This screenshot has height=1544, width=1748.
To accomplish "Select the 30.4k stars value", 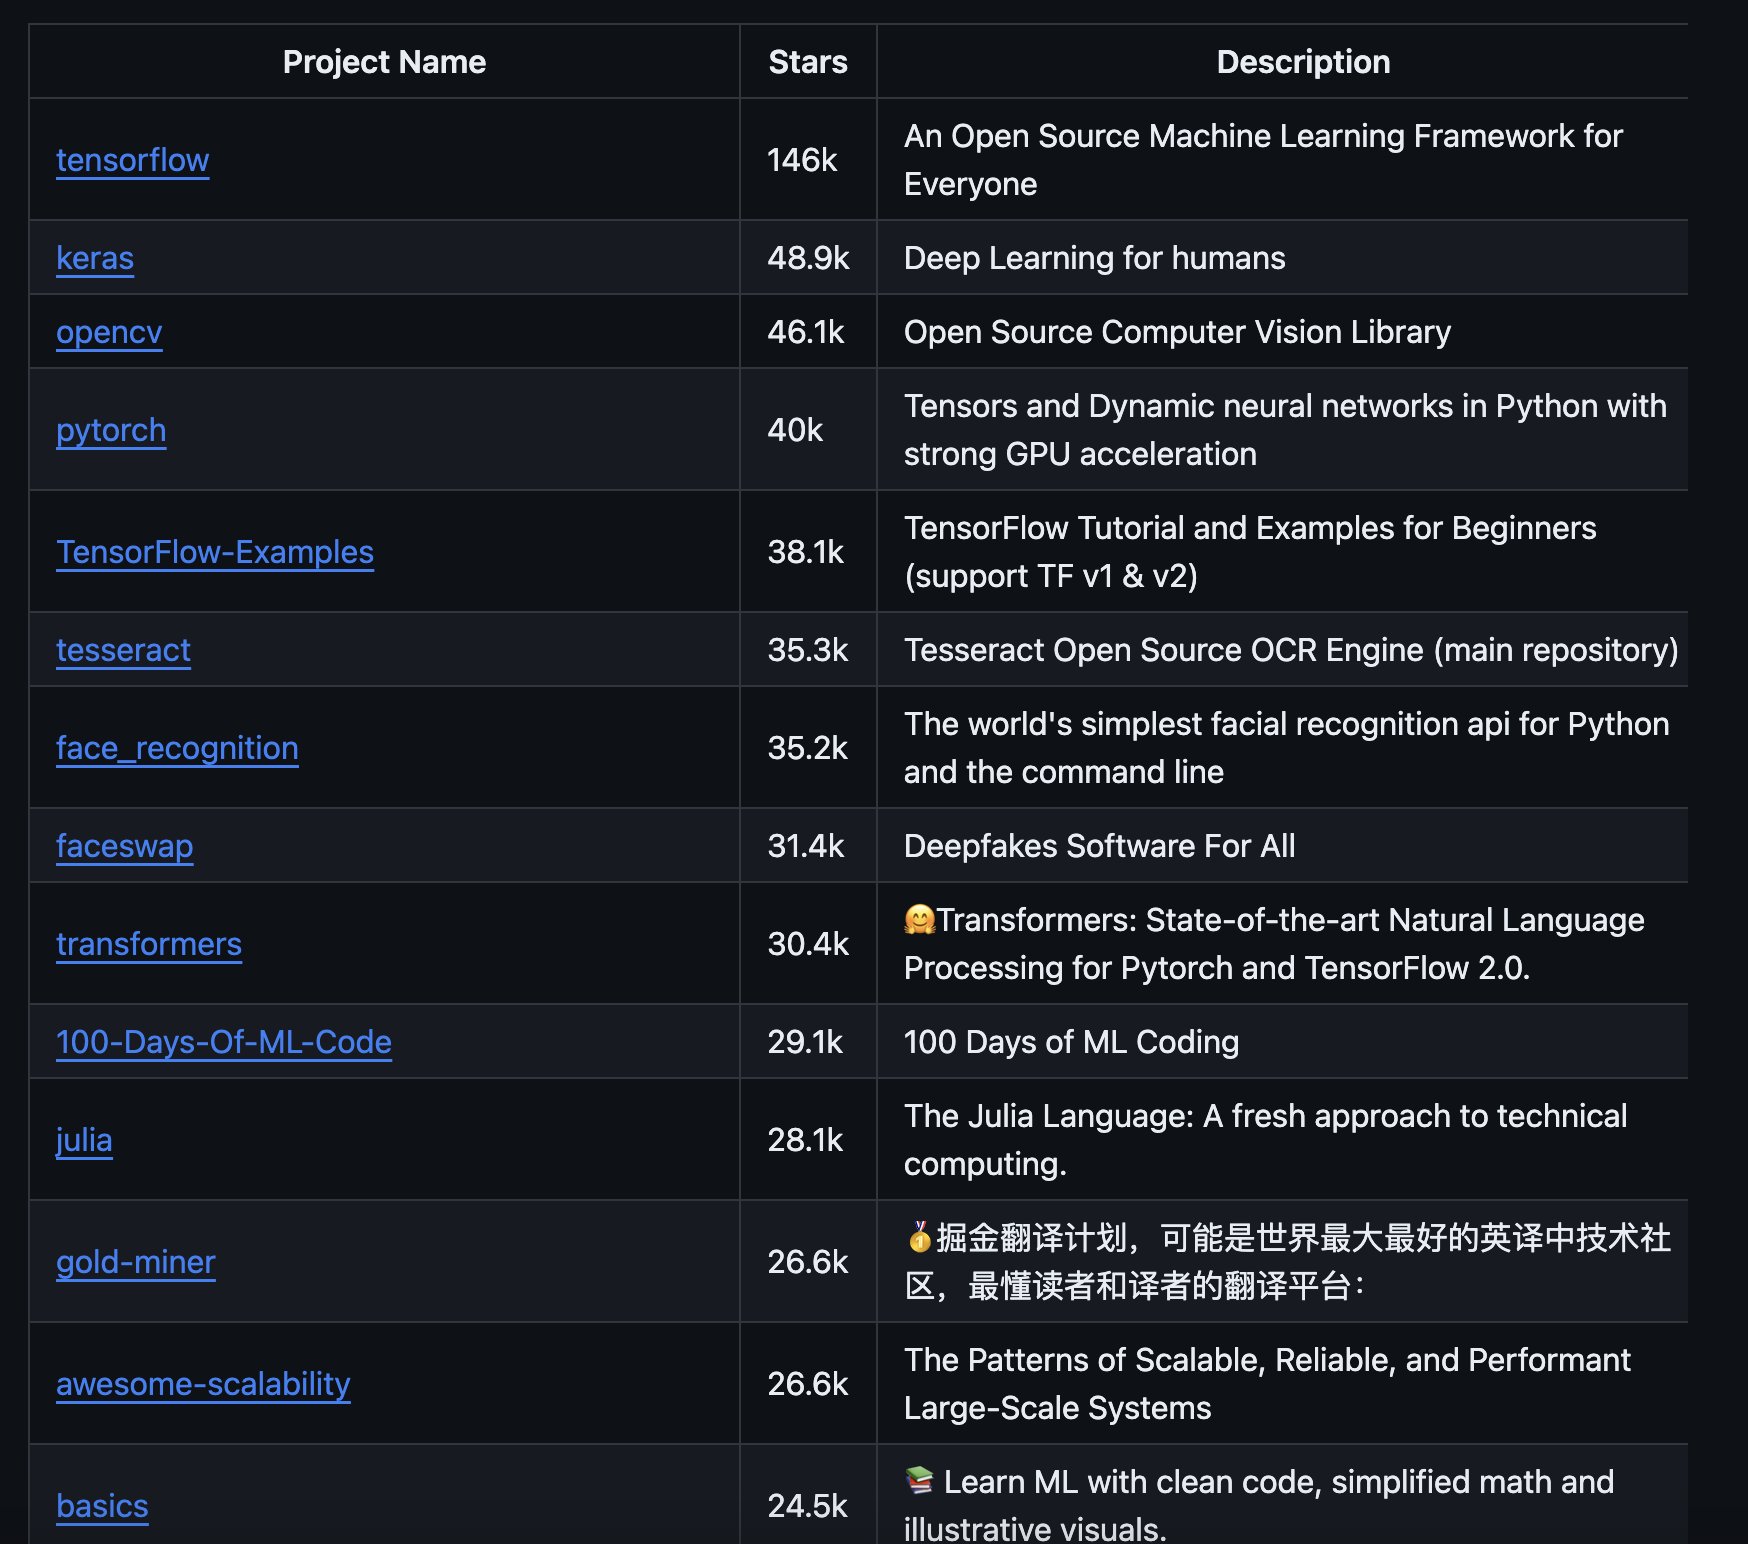I will 808,944.
